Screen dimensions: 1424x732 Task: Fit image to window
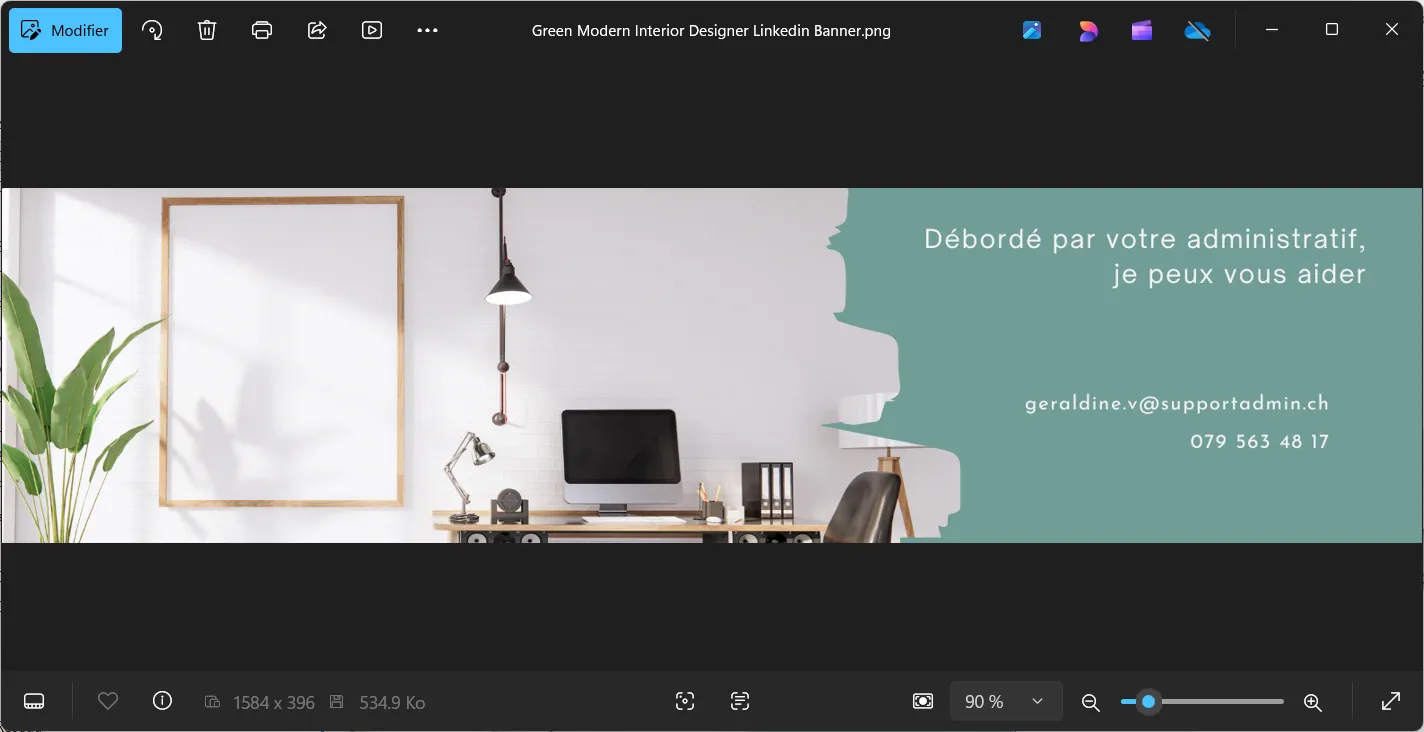(923, 701)
